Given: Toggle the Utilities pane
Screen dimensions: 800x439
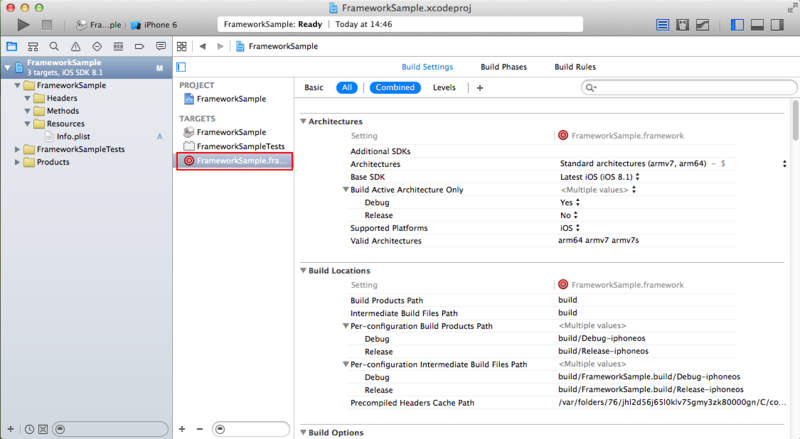Looking at the screenshot, I should (x=777, y=25).
